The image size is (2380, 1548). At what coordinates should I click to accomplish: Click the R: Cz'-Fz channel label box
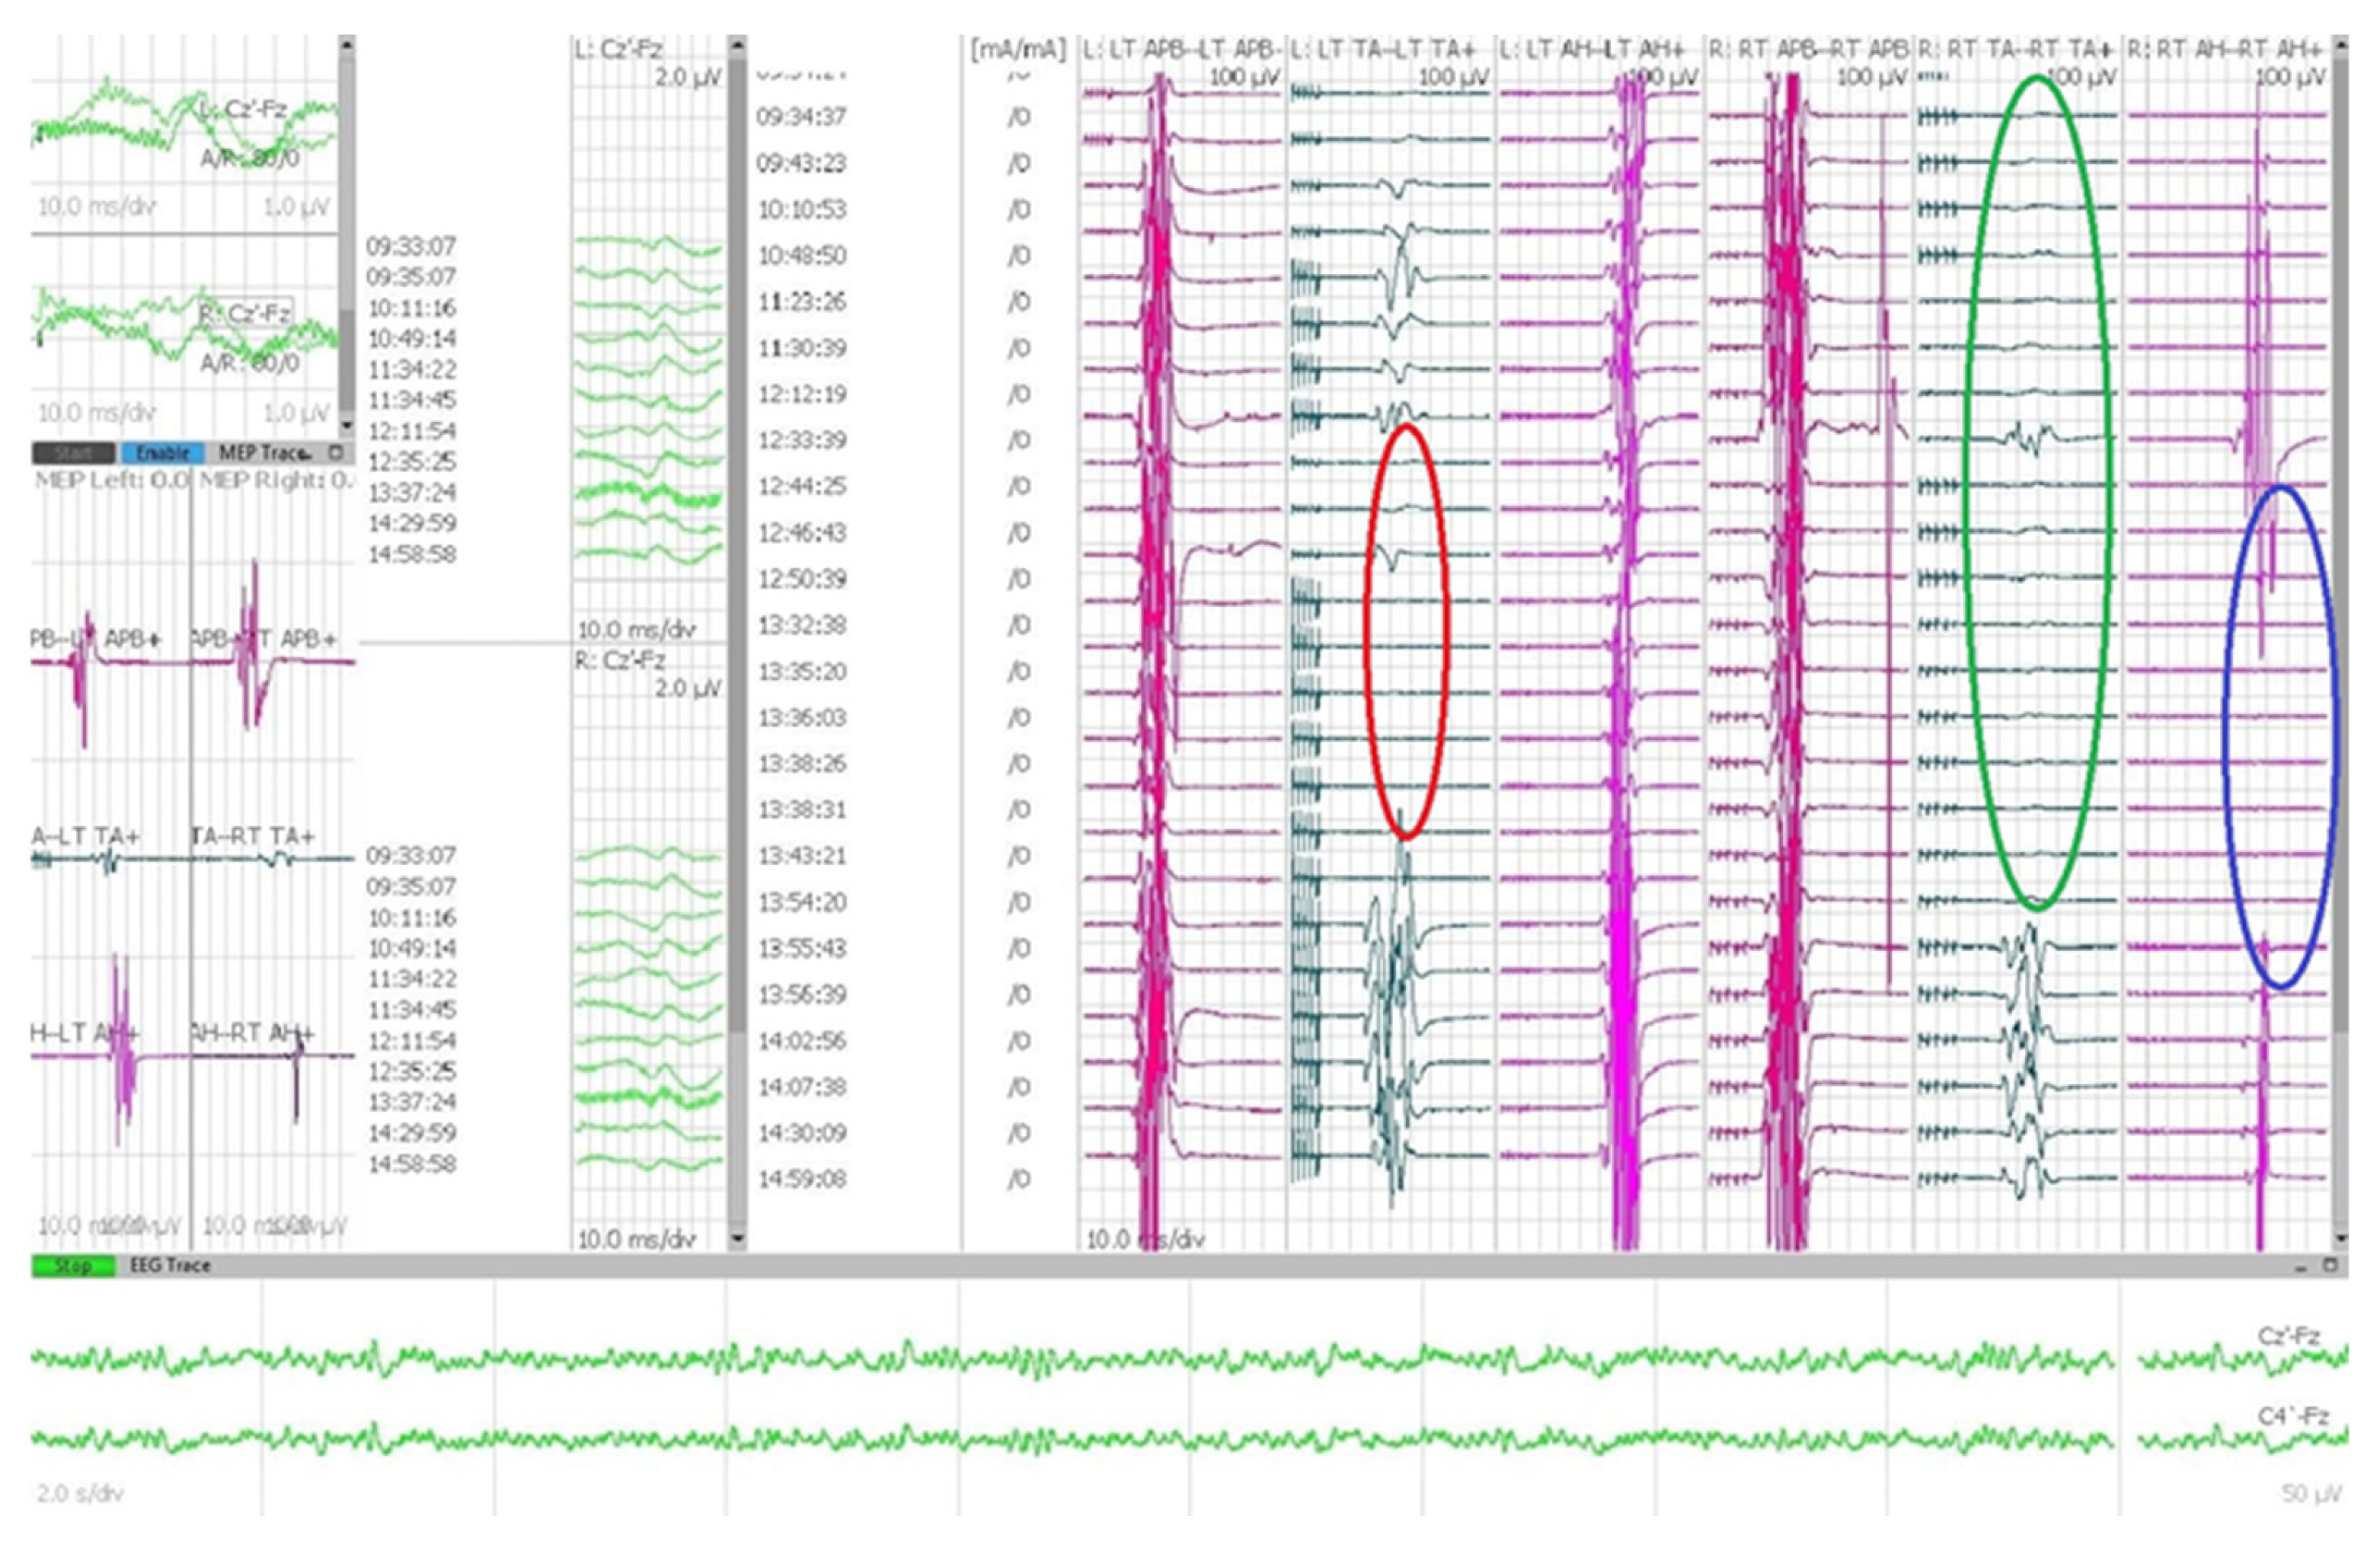tap(245, 314)
